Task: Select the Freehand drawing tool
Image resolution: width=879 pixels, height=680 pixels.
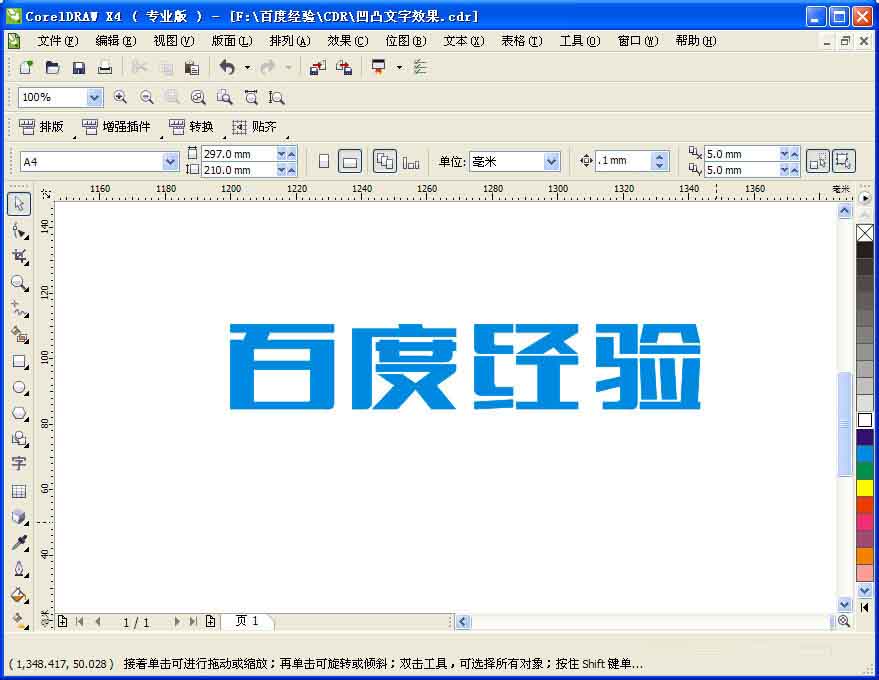Action: [x=19, y=309]
